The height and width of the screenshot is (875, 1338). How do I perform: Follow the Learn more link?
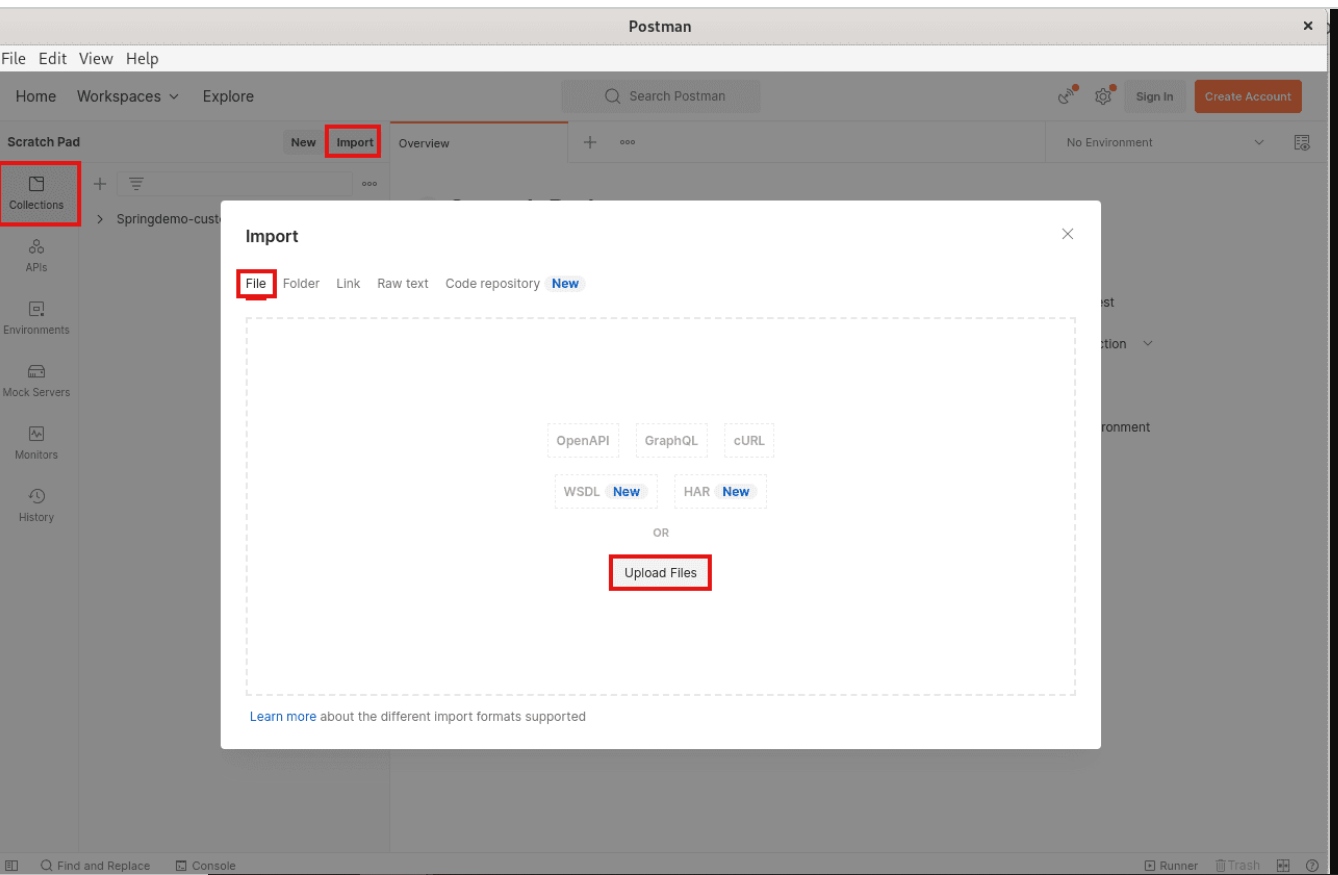pos(283,717)
